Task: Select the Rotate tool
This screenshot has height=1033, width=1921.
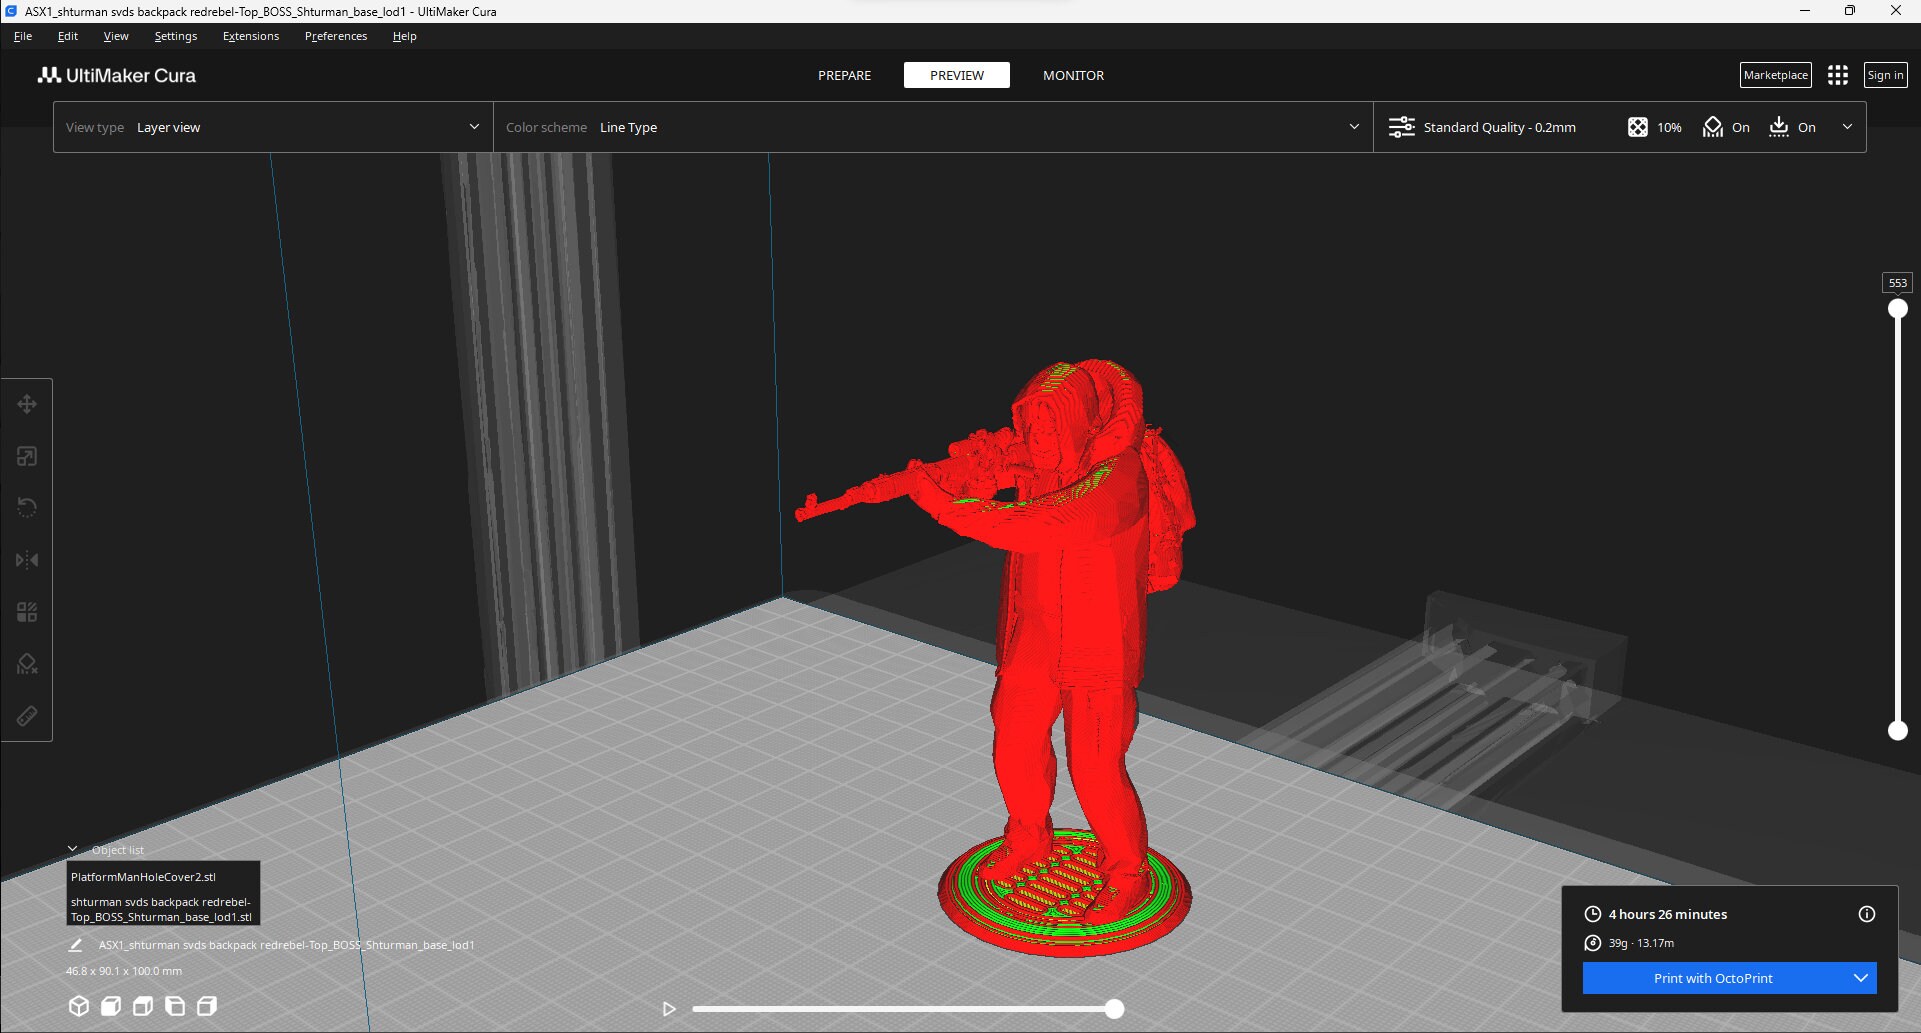Action: tap(27, 508)
